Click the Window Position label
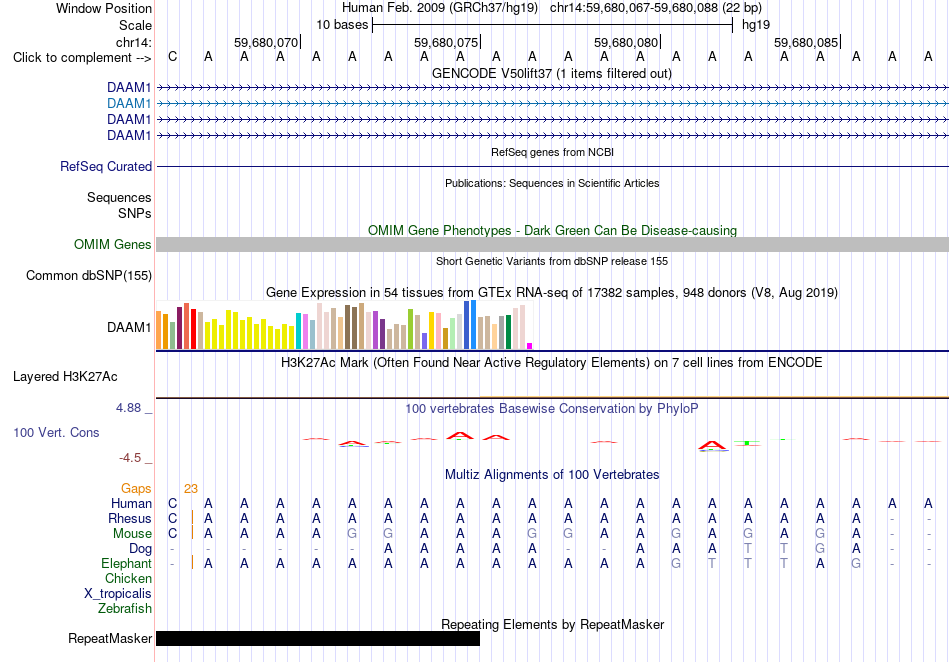The image size is (950, 662). [x=104, y=8]
